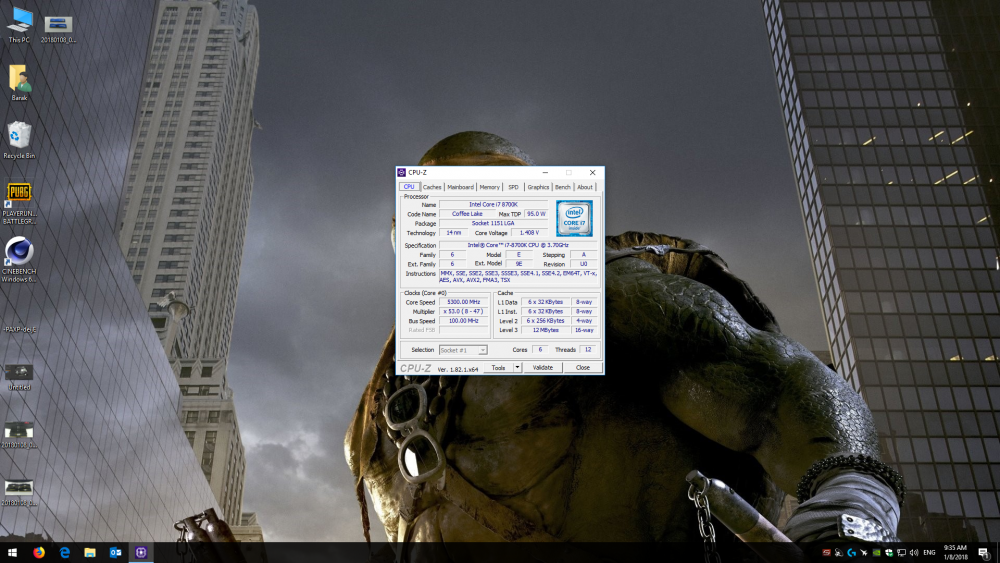Click the CPU-Z title bar app icon
This screenshot has height=563, width=1000.
(x=401, y=172)
